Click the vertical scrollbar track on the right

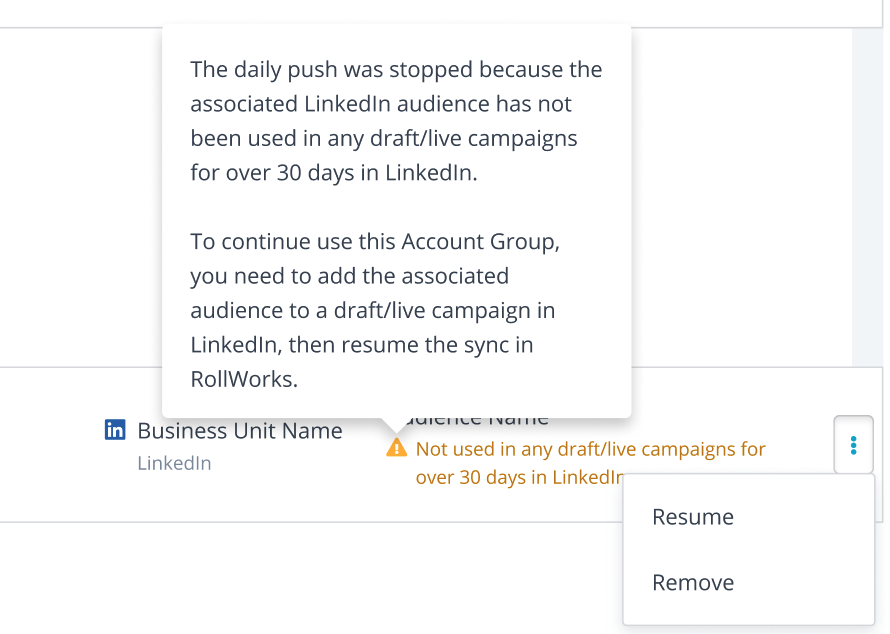(x=868, y=200)
